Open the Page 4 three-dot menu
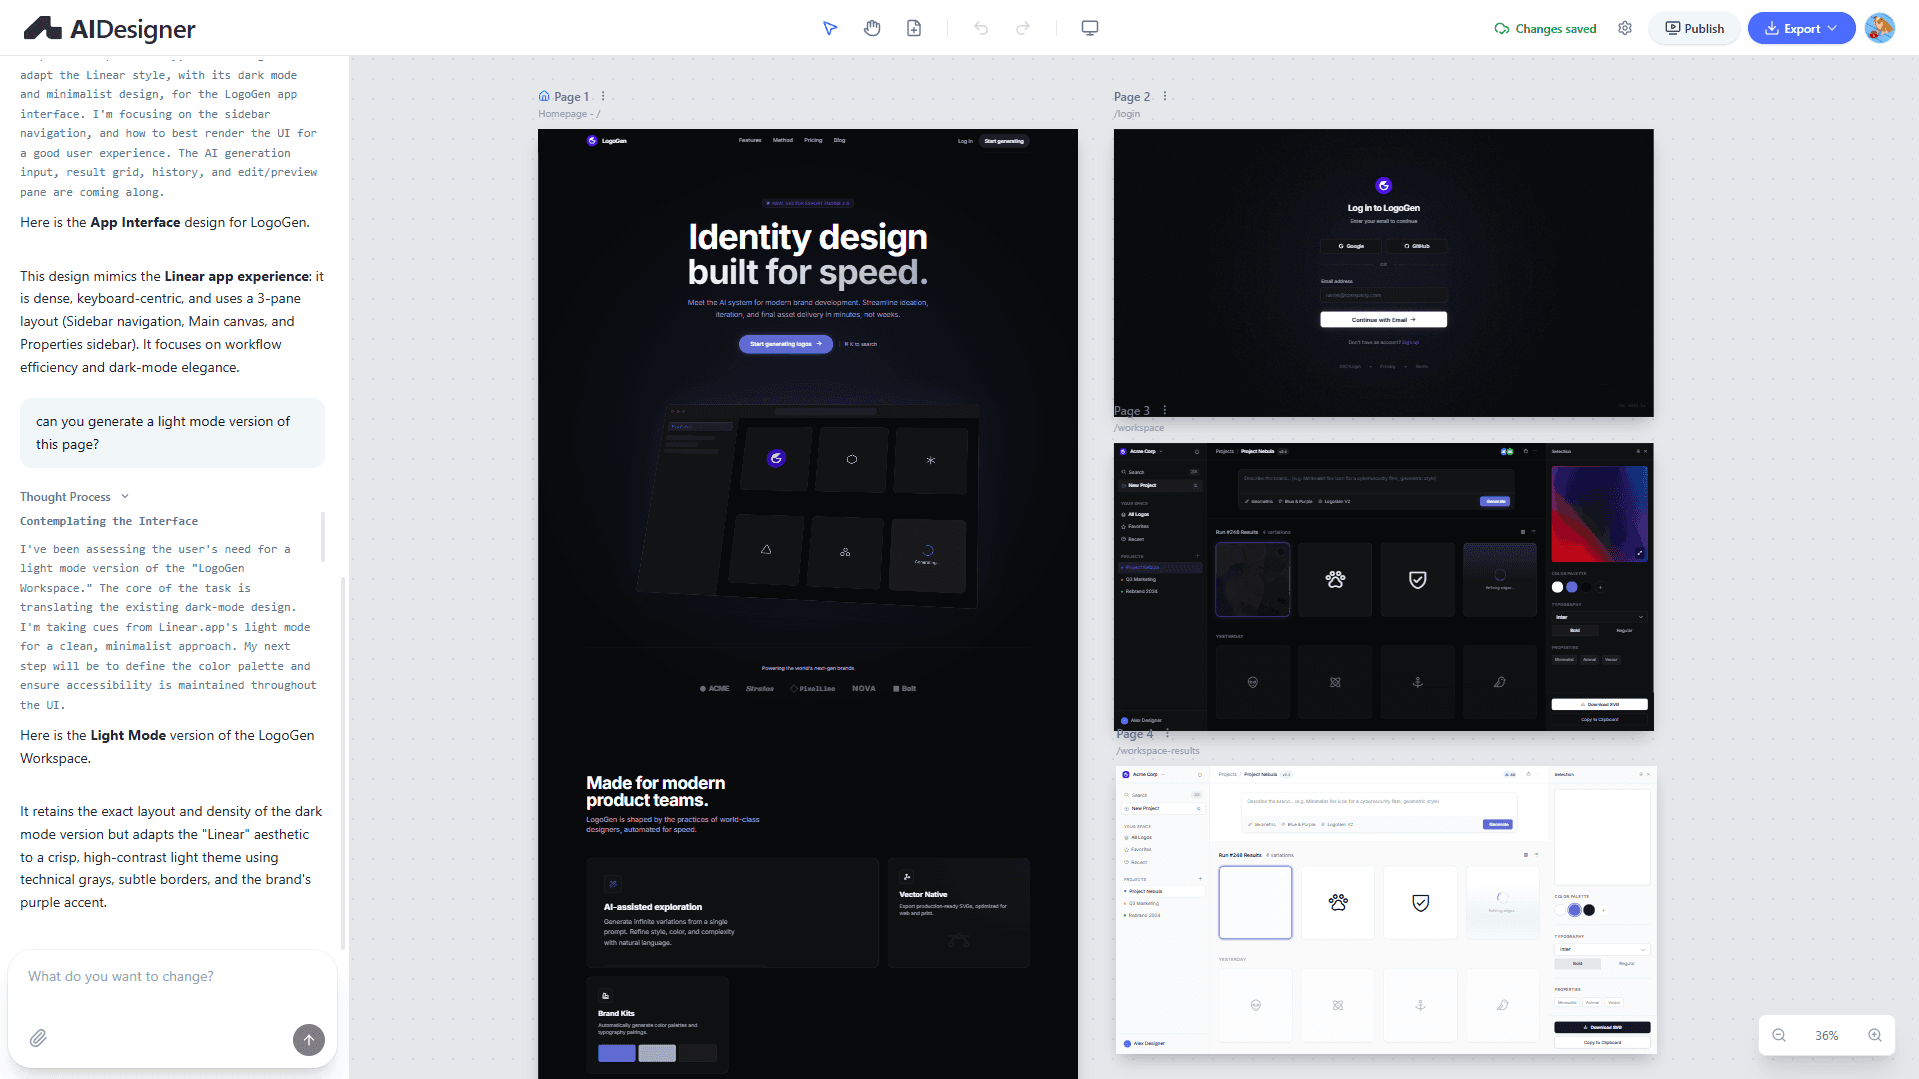 [x=1166, y=733]
